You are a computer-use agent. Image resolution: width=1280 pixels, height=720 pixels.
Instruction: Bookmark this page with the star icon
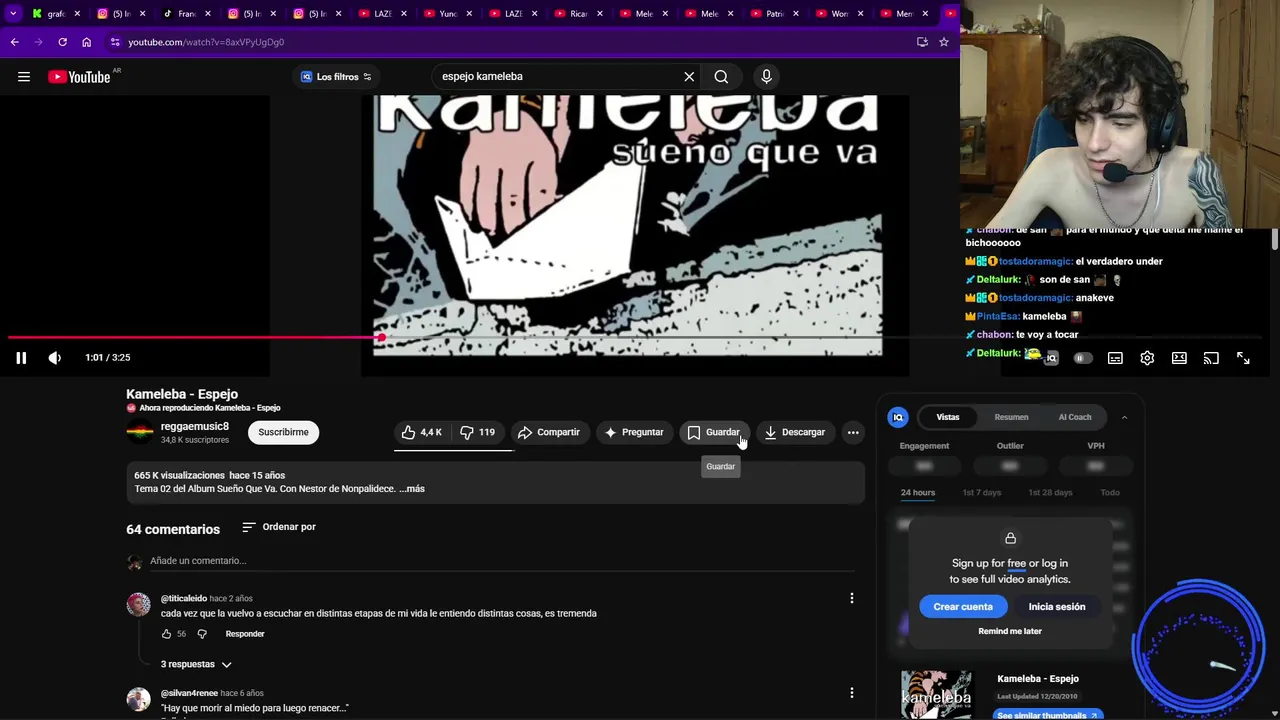943,42
